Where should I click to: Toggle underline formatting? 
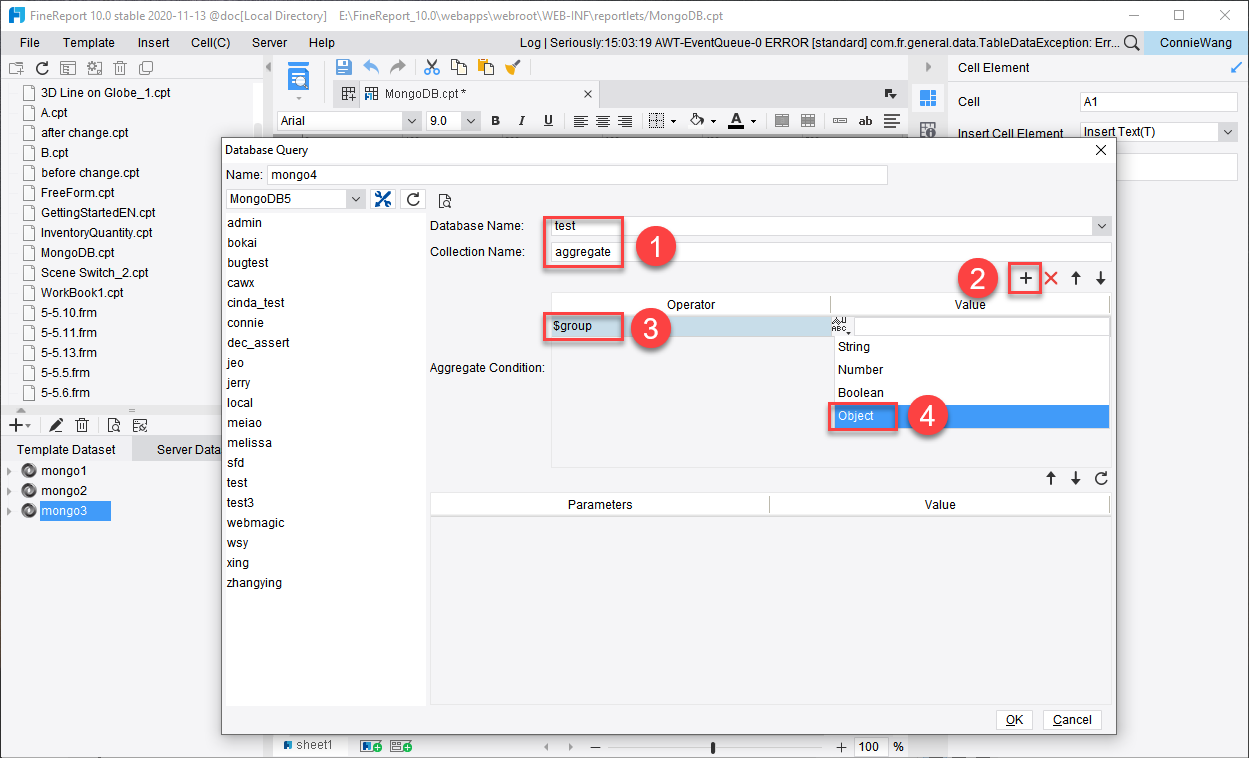[547, 120]
